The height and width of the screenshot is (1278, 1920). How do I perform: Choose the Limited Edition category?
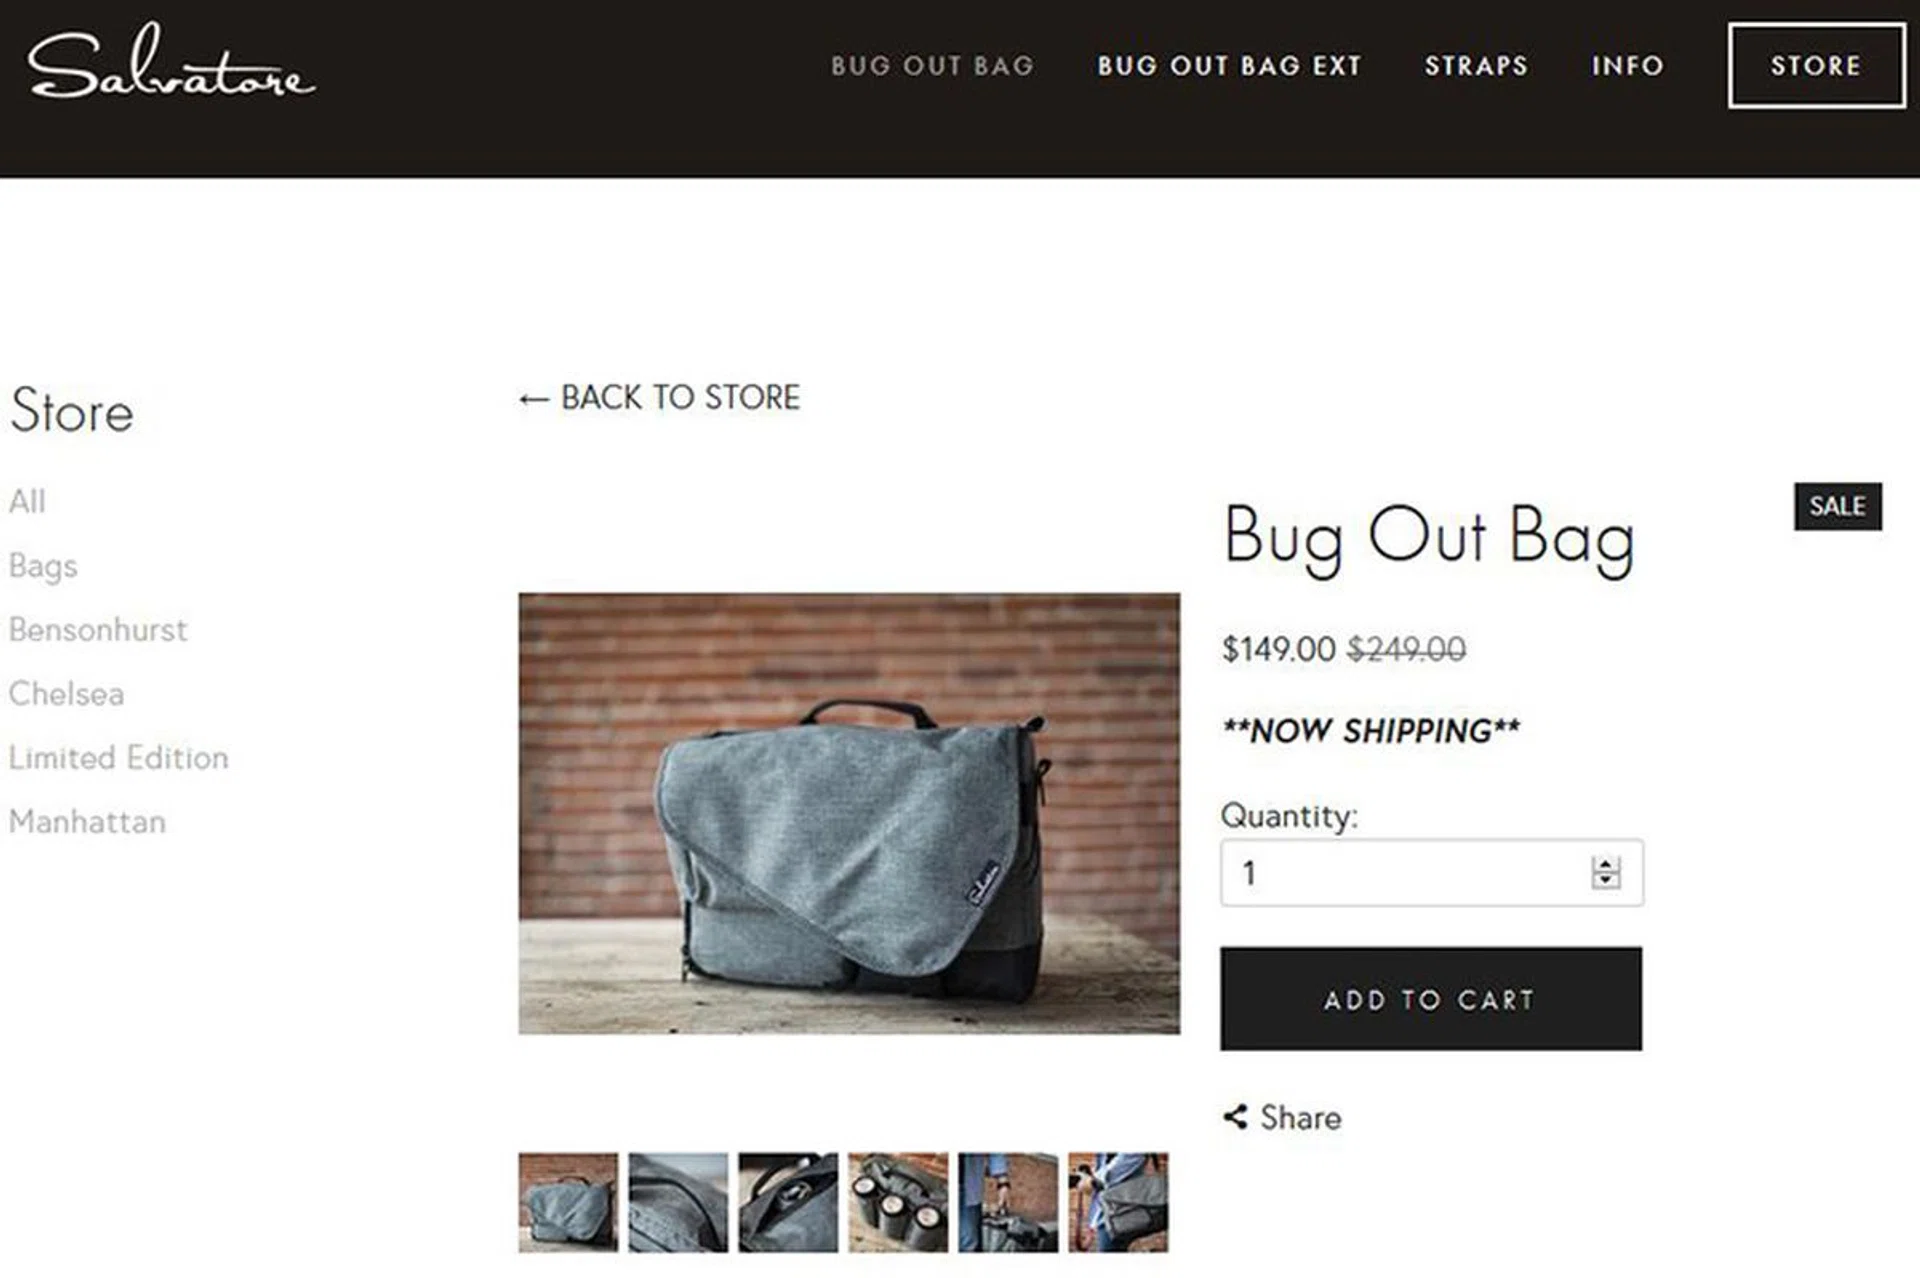[118, 758]
